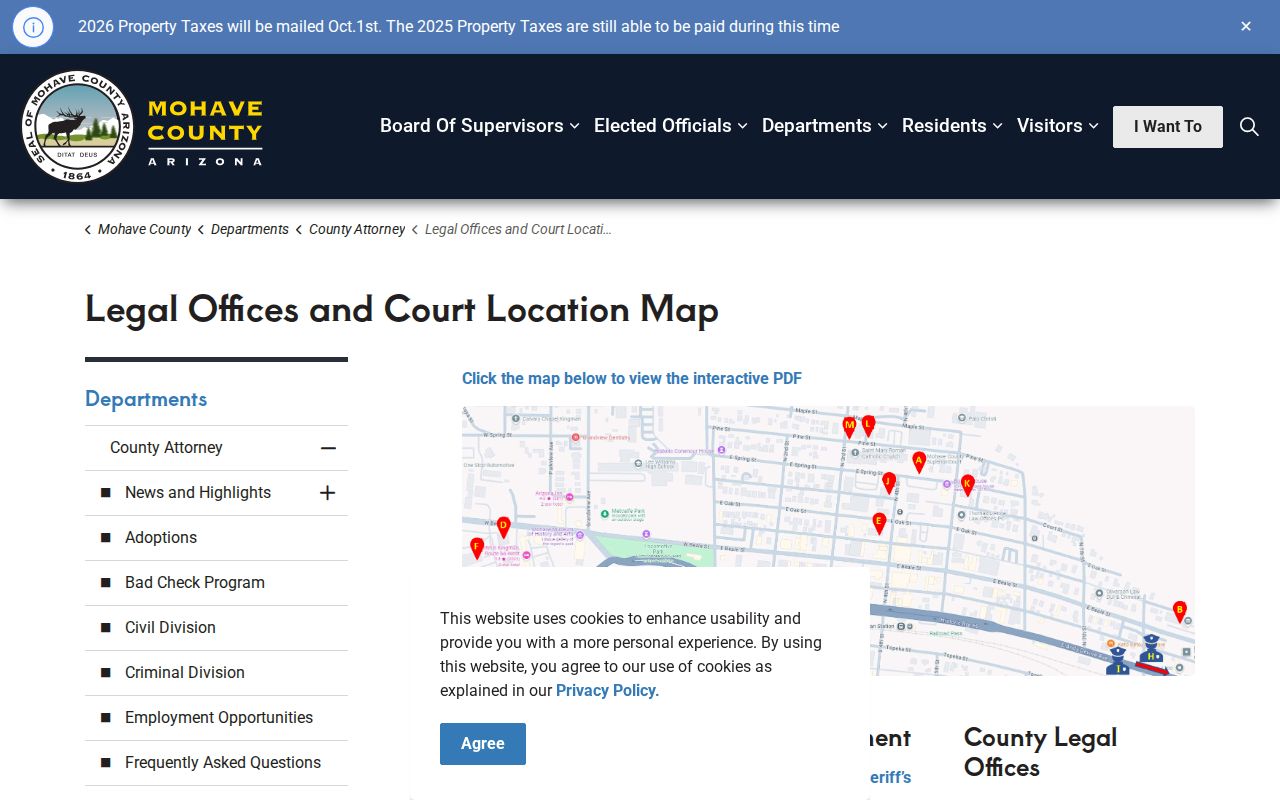Click red map marker L

tap(868, 425)
